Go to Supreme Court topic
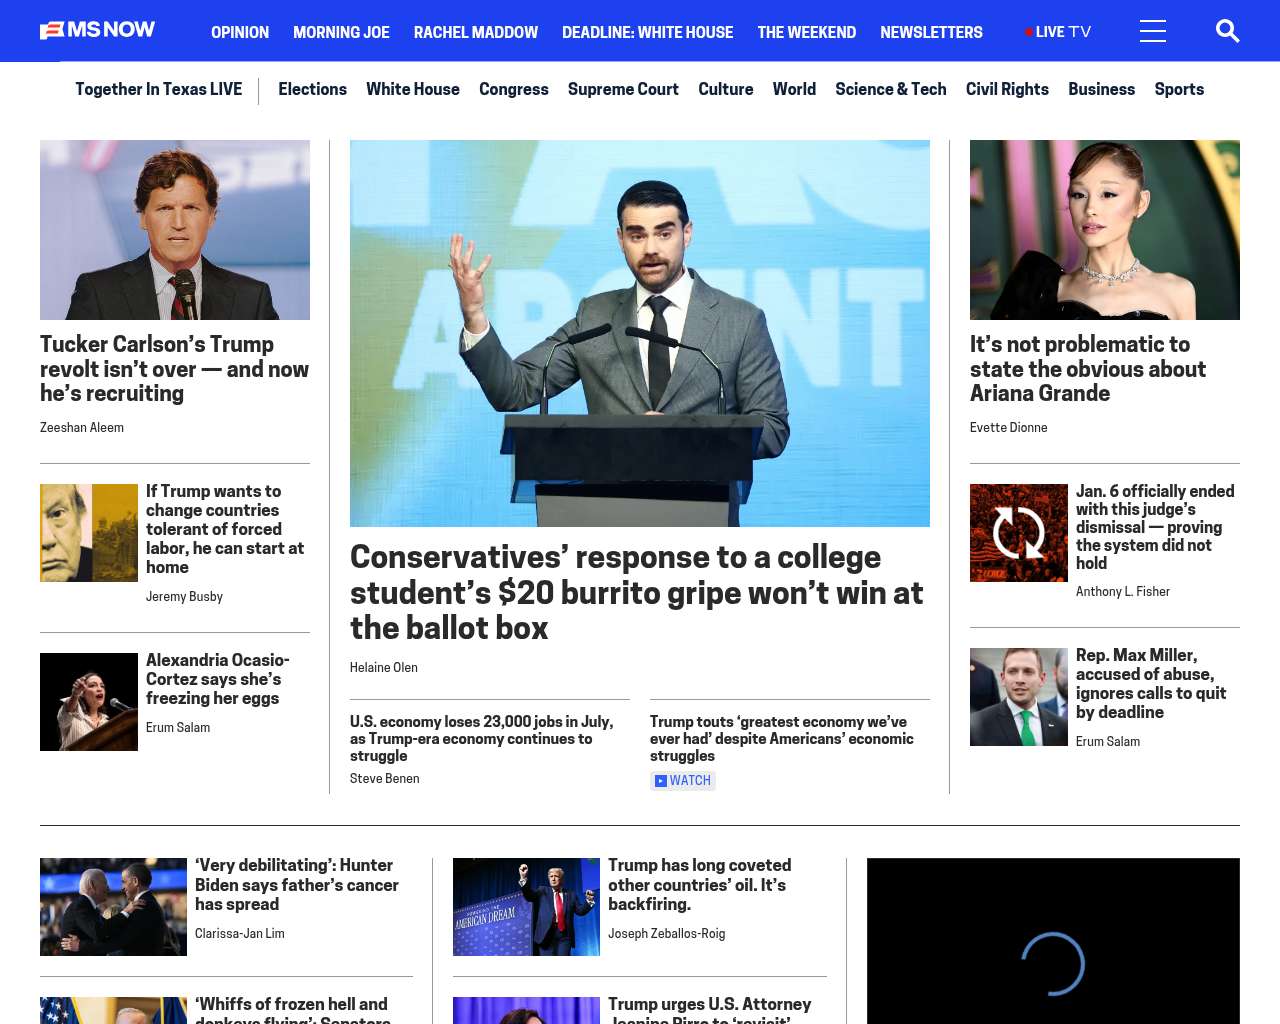 pyautogui.click(x=623, y=89)
